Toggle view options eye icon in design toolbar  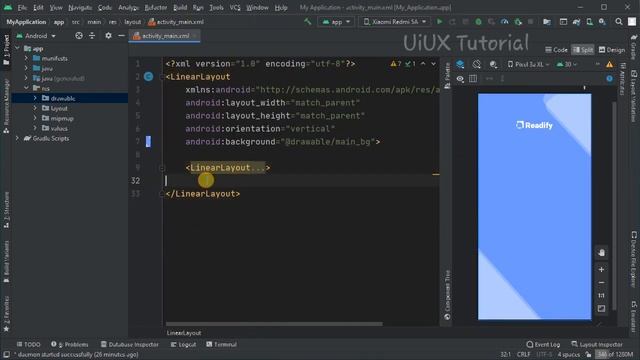point(460,78)
